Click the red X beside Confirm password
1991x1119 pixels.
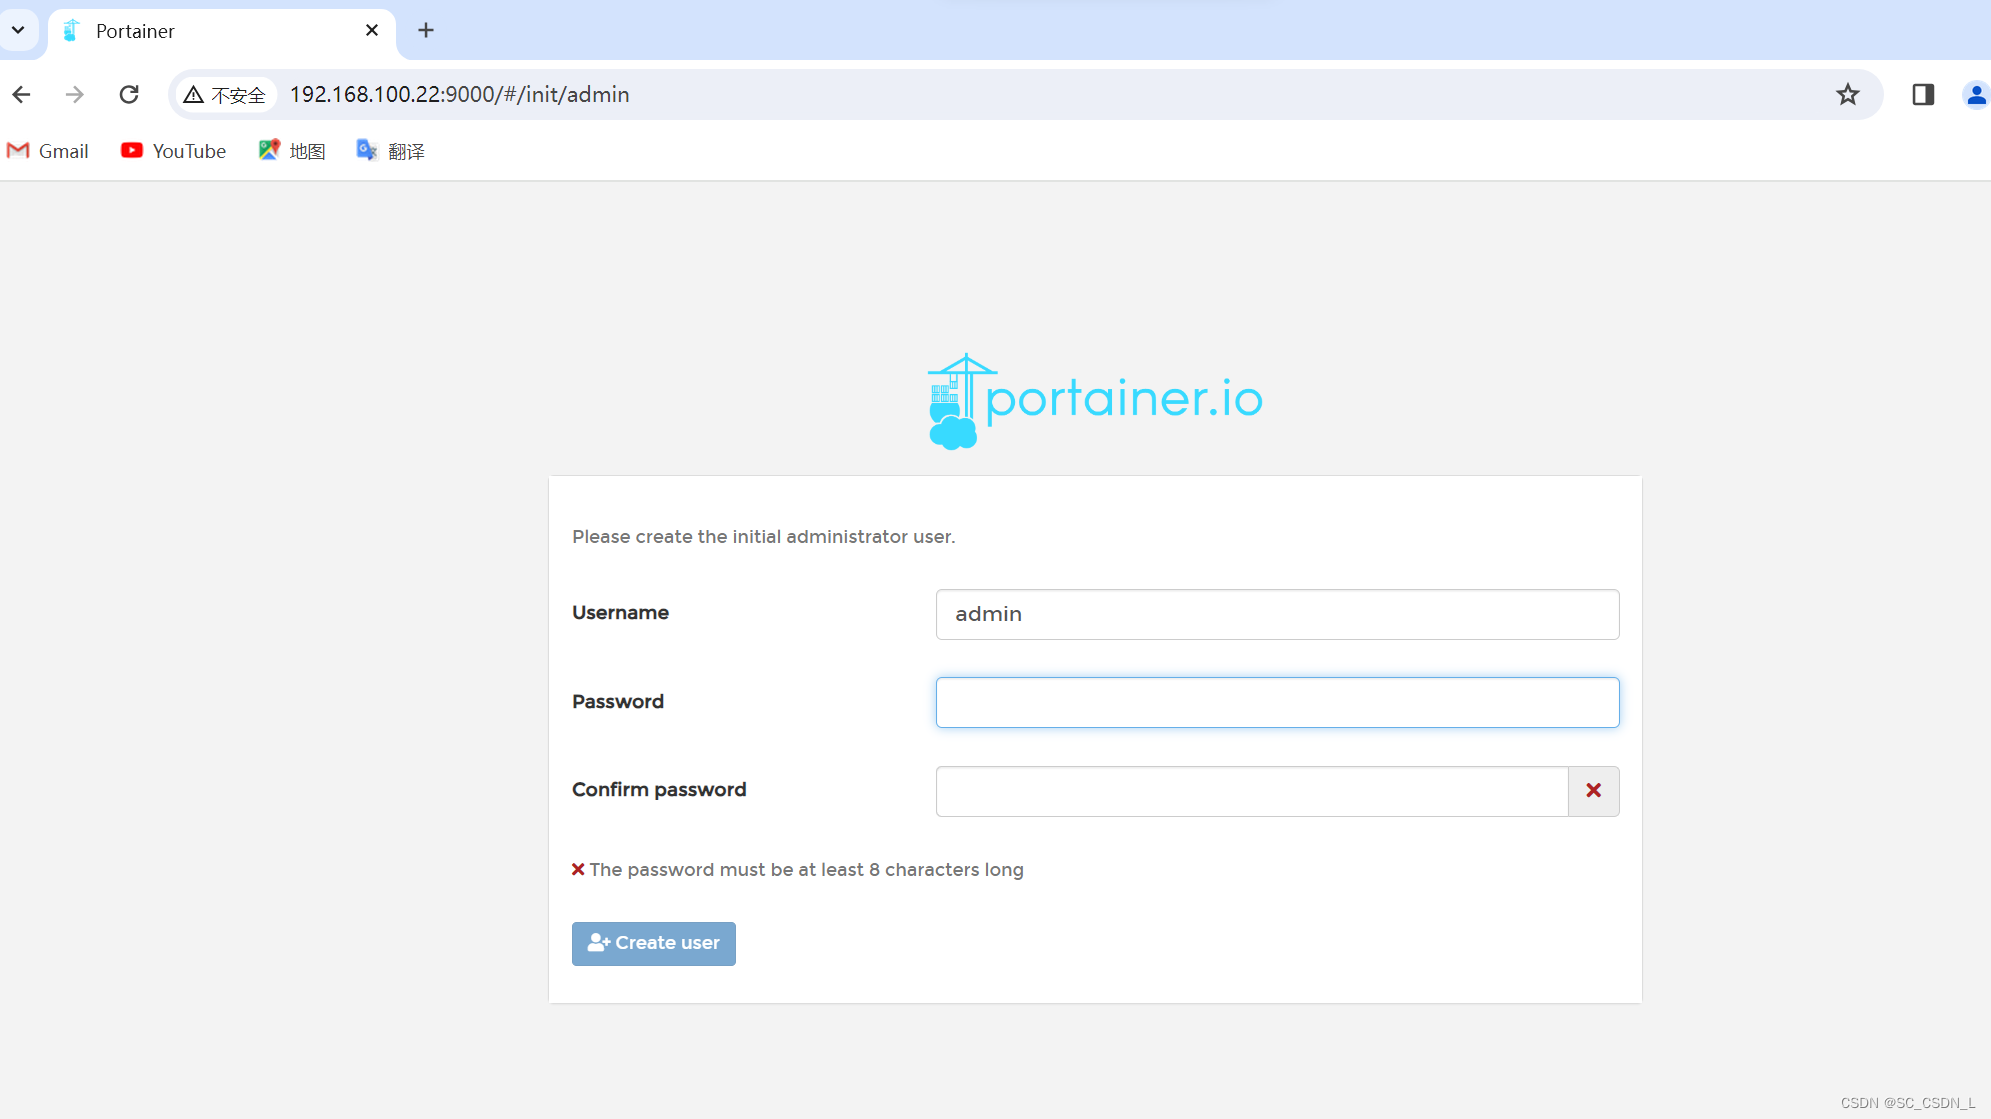(x=1593, y=791)
